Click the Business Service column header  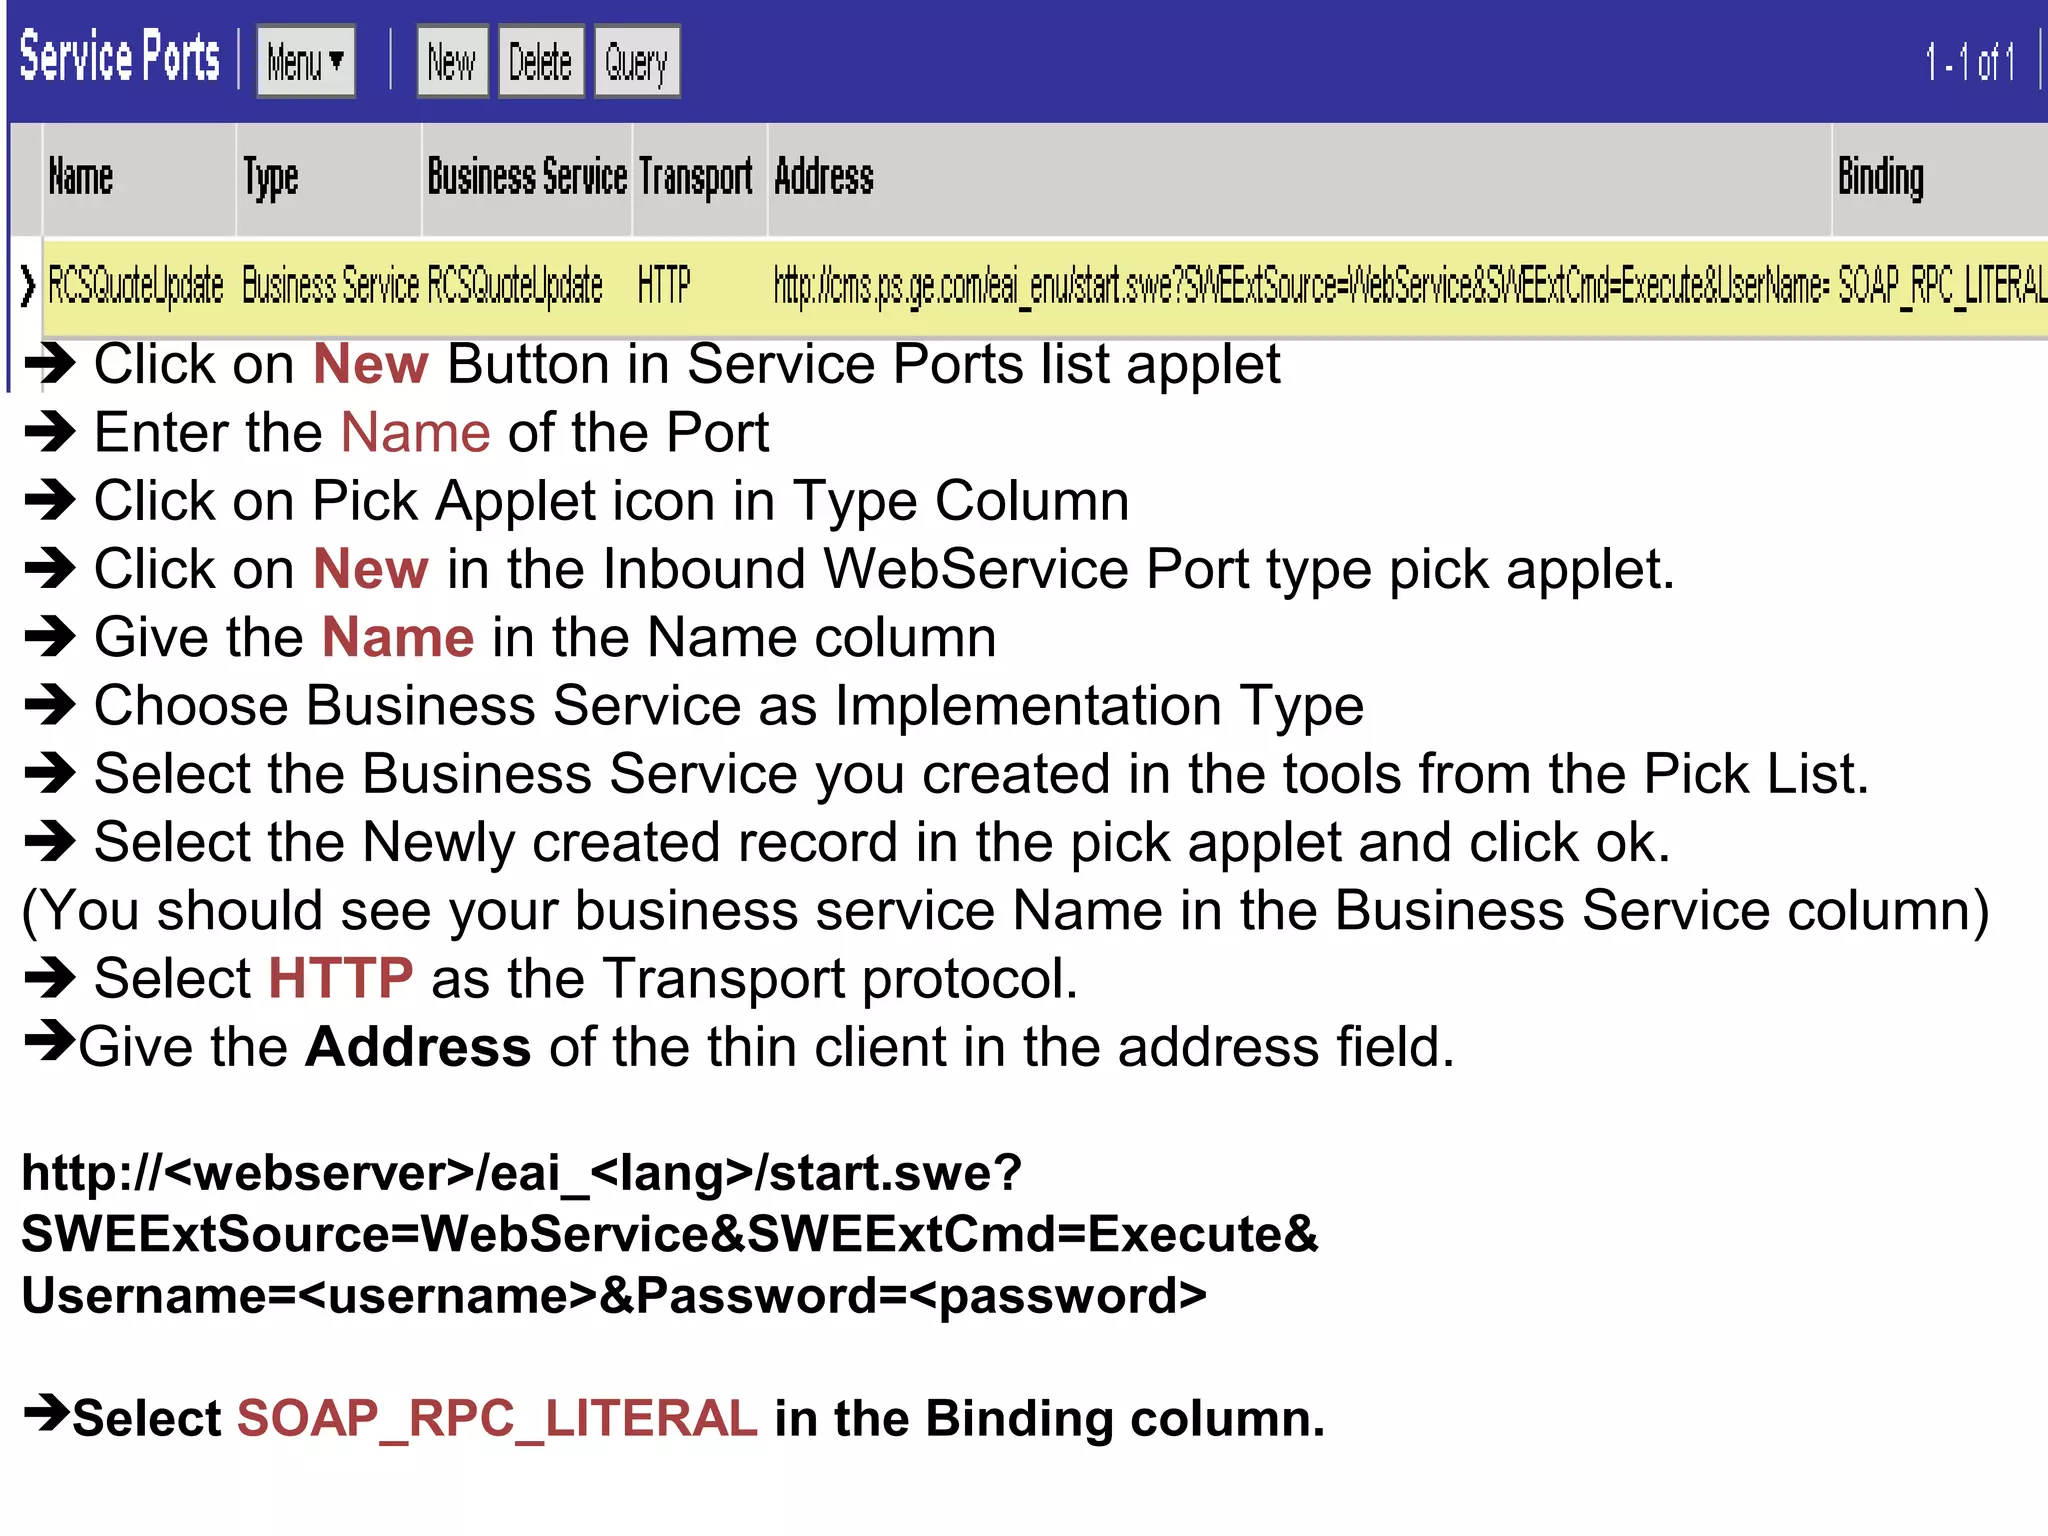point(527,178)
